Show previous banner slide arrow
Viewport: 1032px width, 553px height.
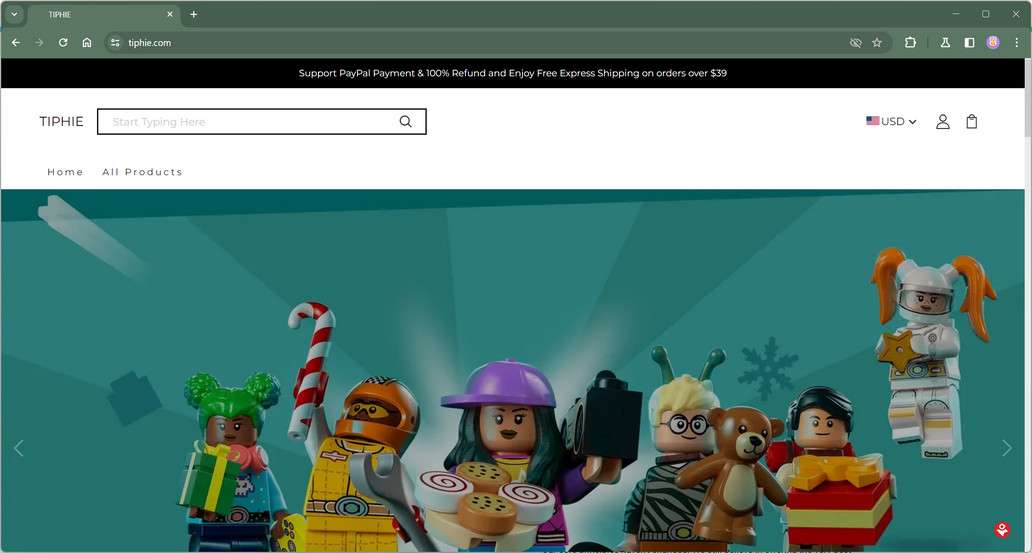coord(18,448)
